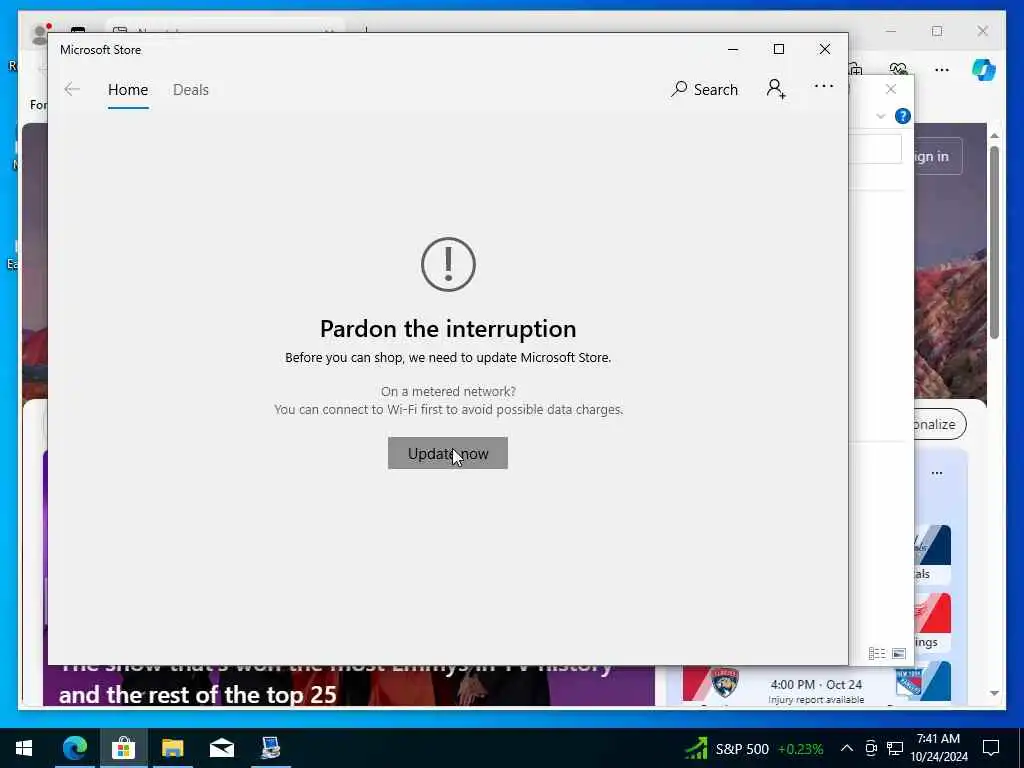Open the Windows Start menu
The height and width of the screenshot is (768, 1024).
click(24, 748)
